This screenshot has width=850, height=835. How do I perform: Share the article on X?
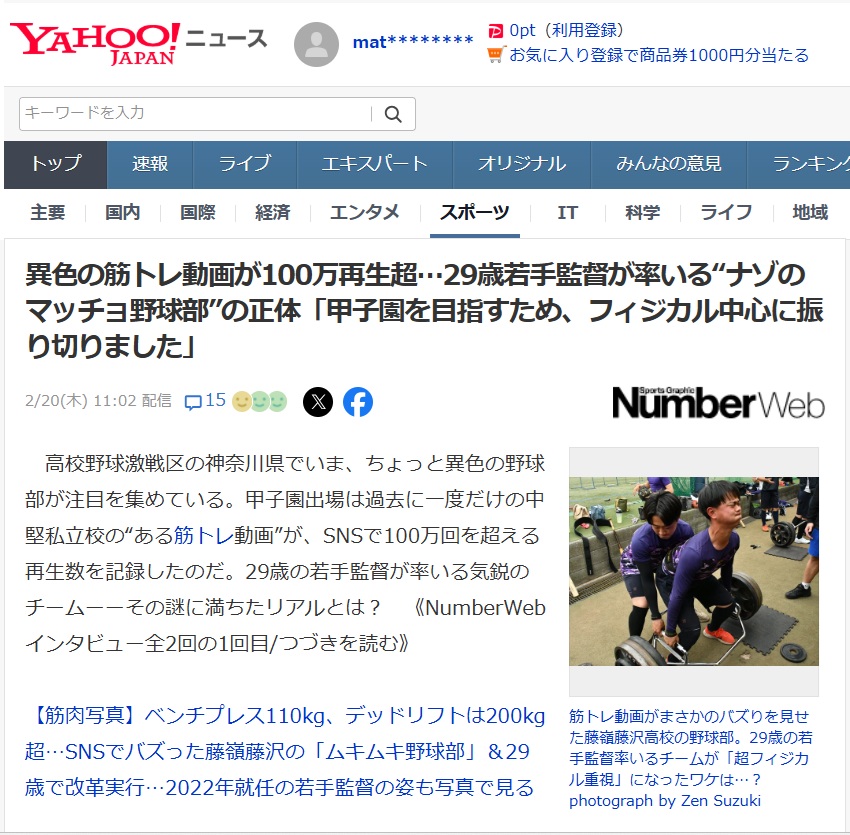(318, 402)
